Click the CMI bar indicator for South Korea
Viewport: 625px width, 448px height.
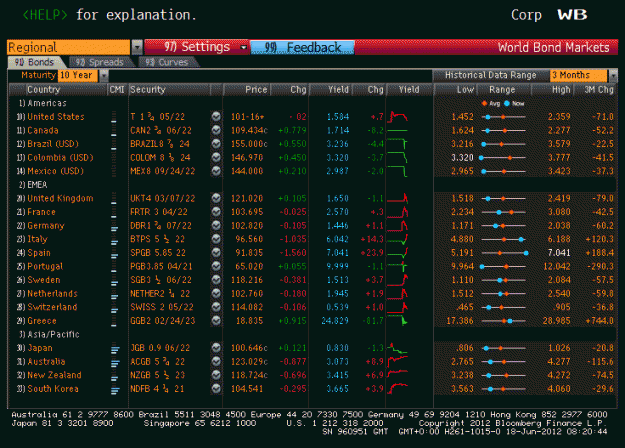click(x=115, y=388)
